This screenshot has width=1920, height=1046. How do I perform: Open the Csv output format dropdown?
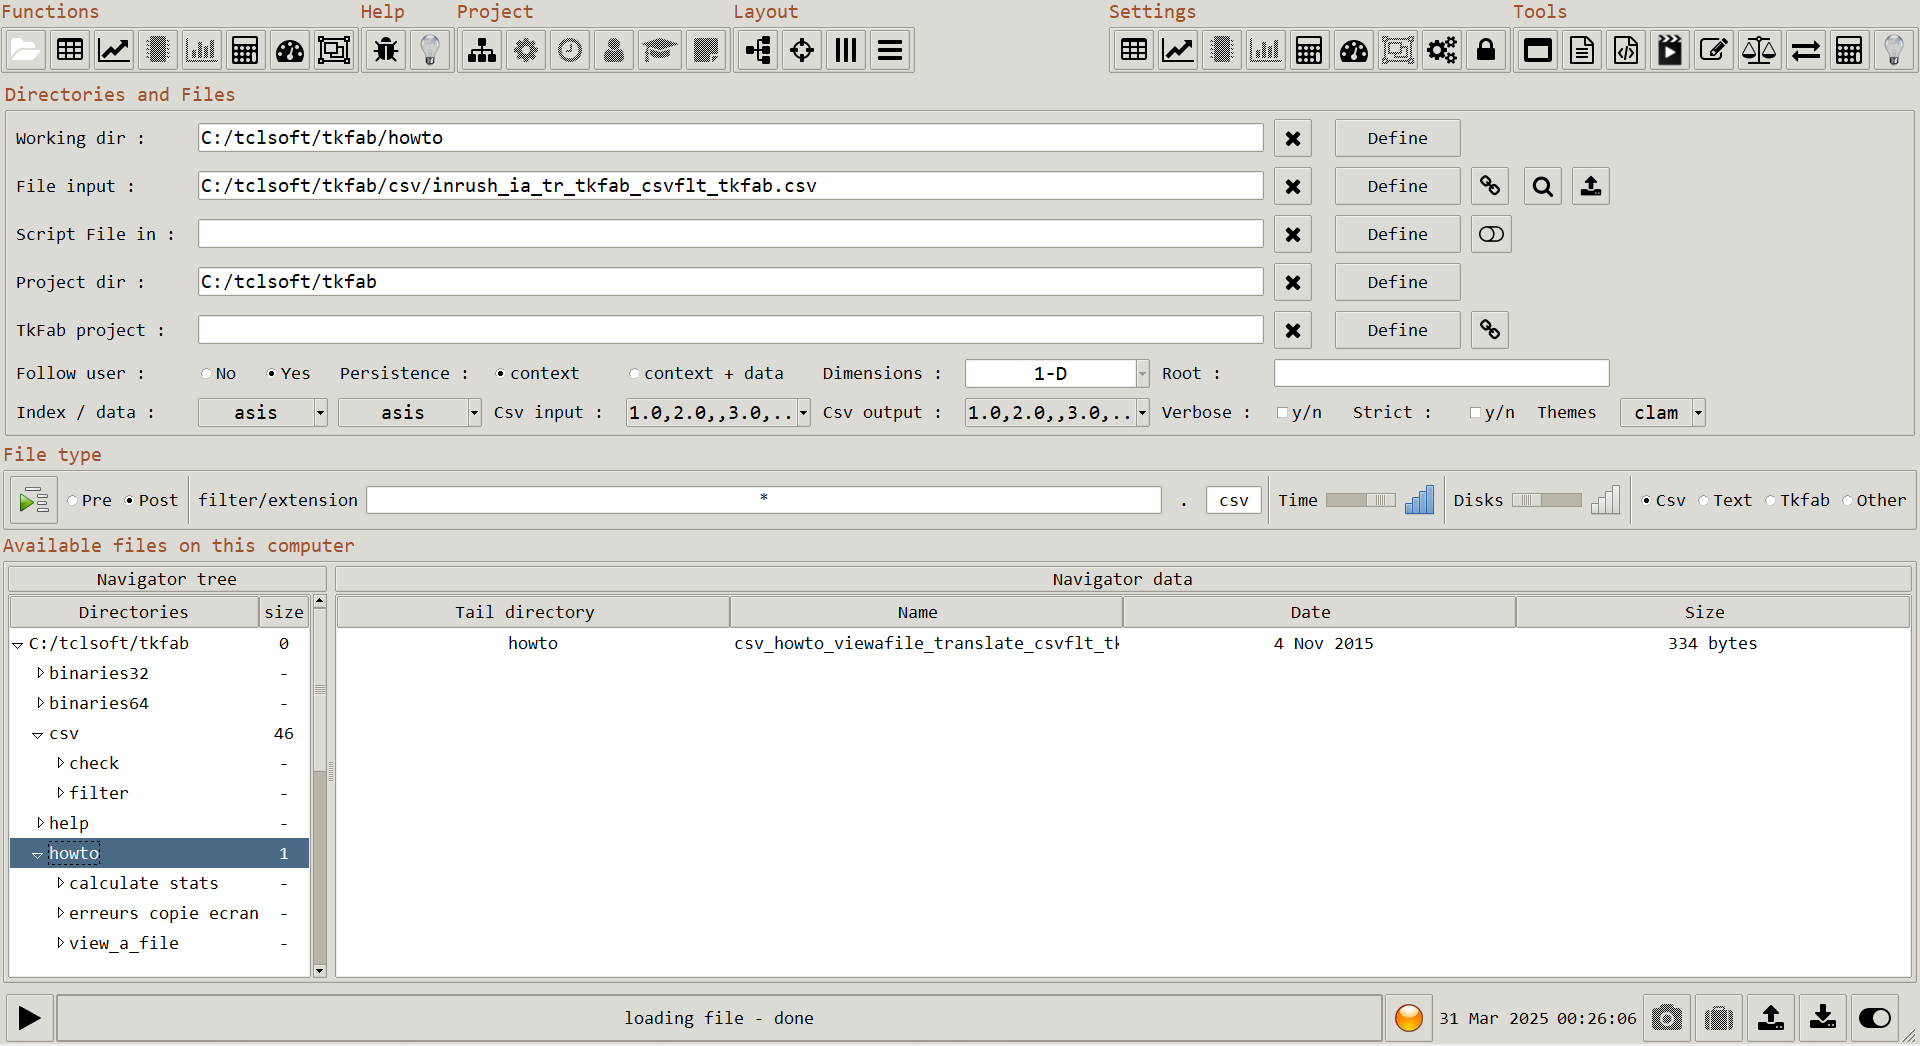click(1142, 413)
